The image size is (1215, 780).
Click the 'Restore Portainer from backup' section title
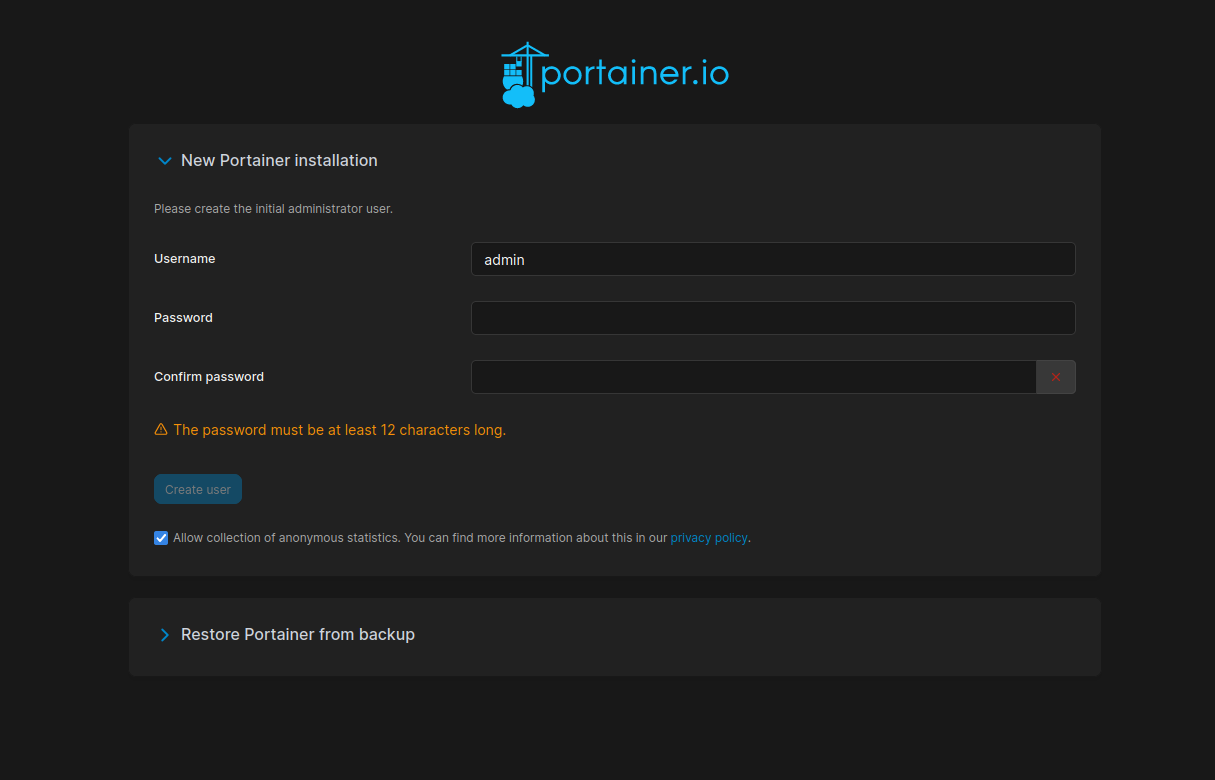pos(297,635)
